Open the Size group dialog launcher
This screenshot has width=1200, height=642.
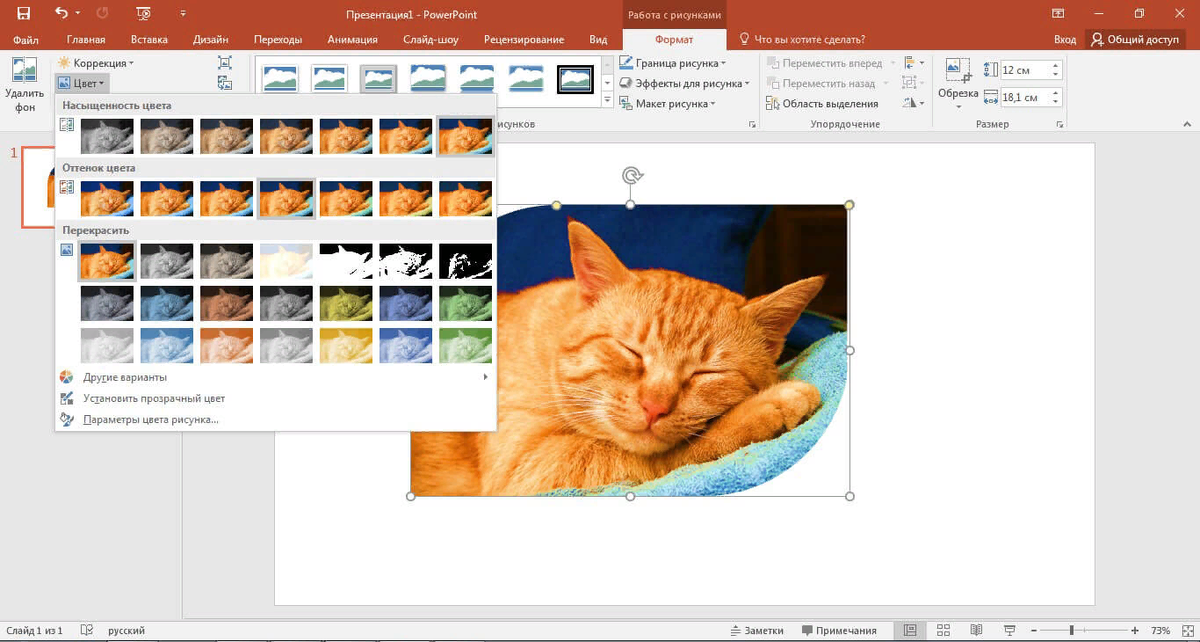[x=1059, y=125]
